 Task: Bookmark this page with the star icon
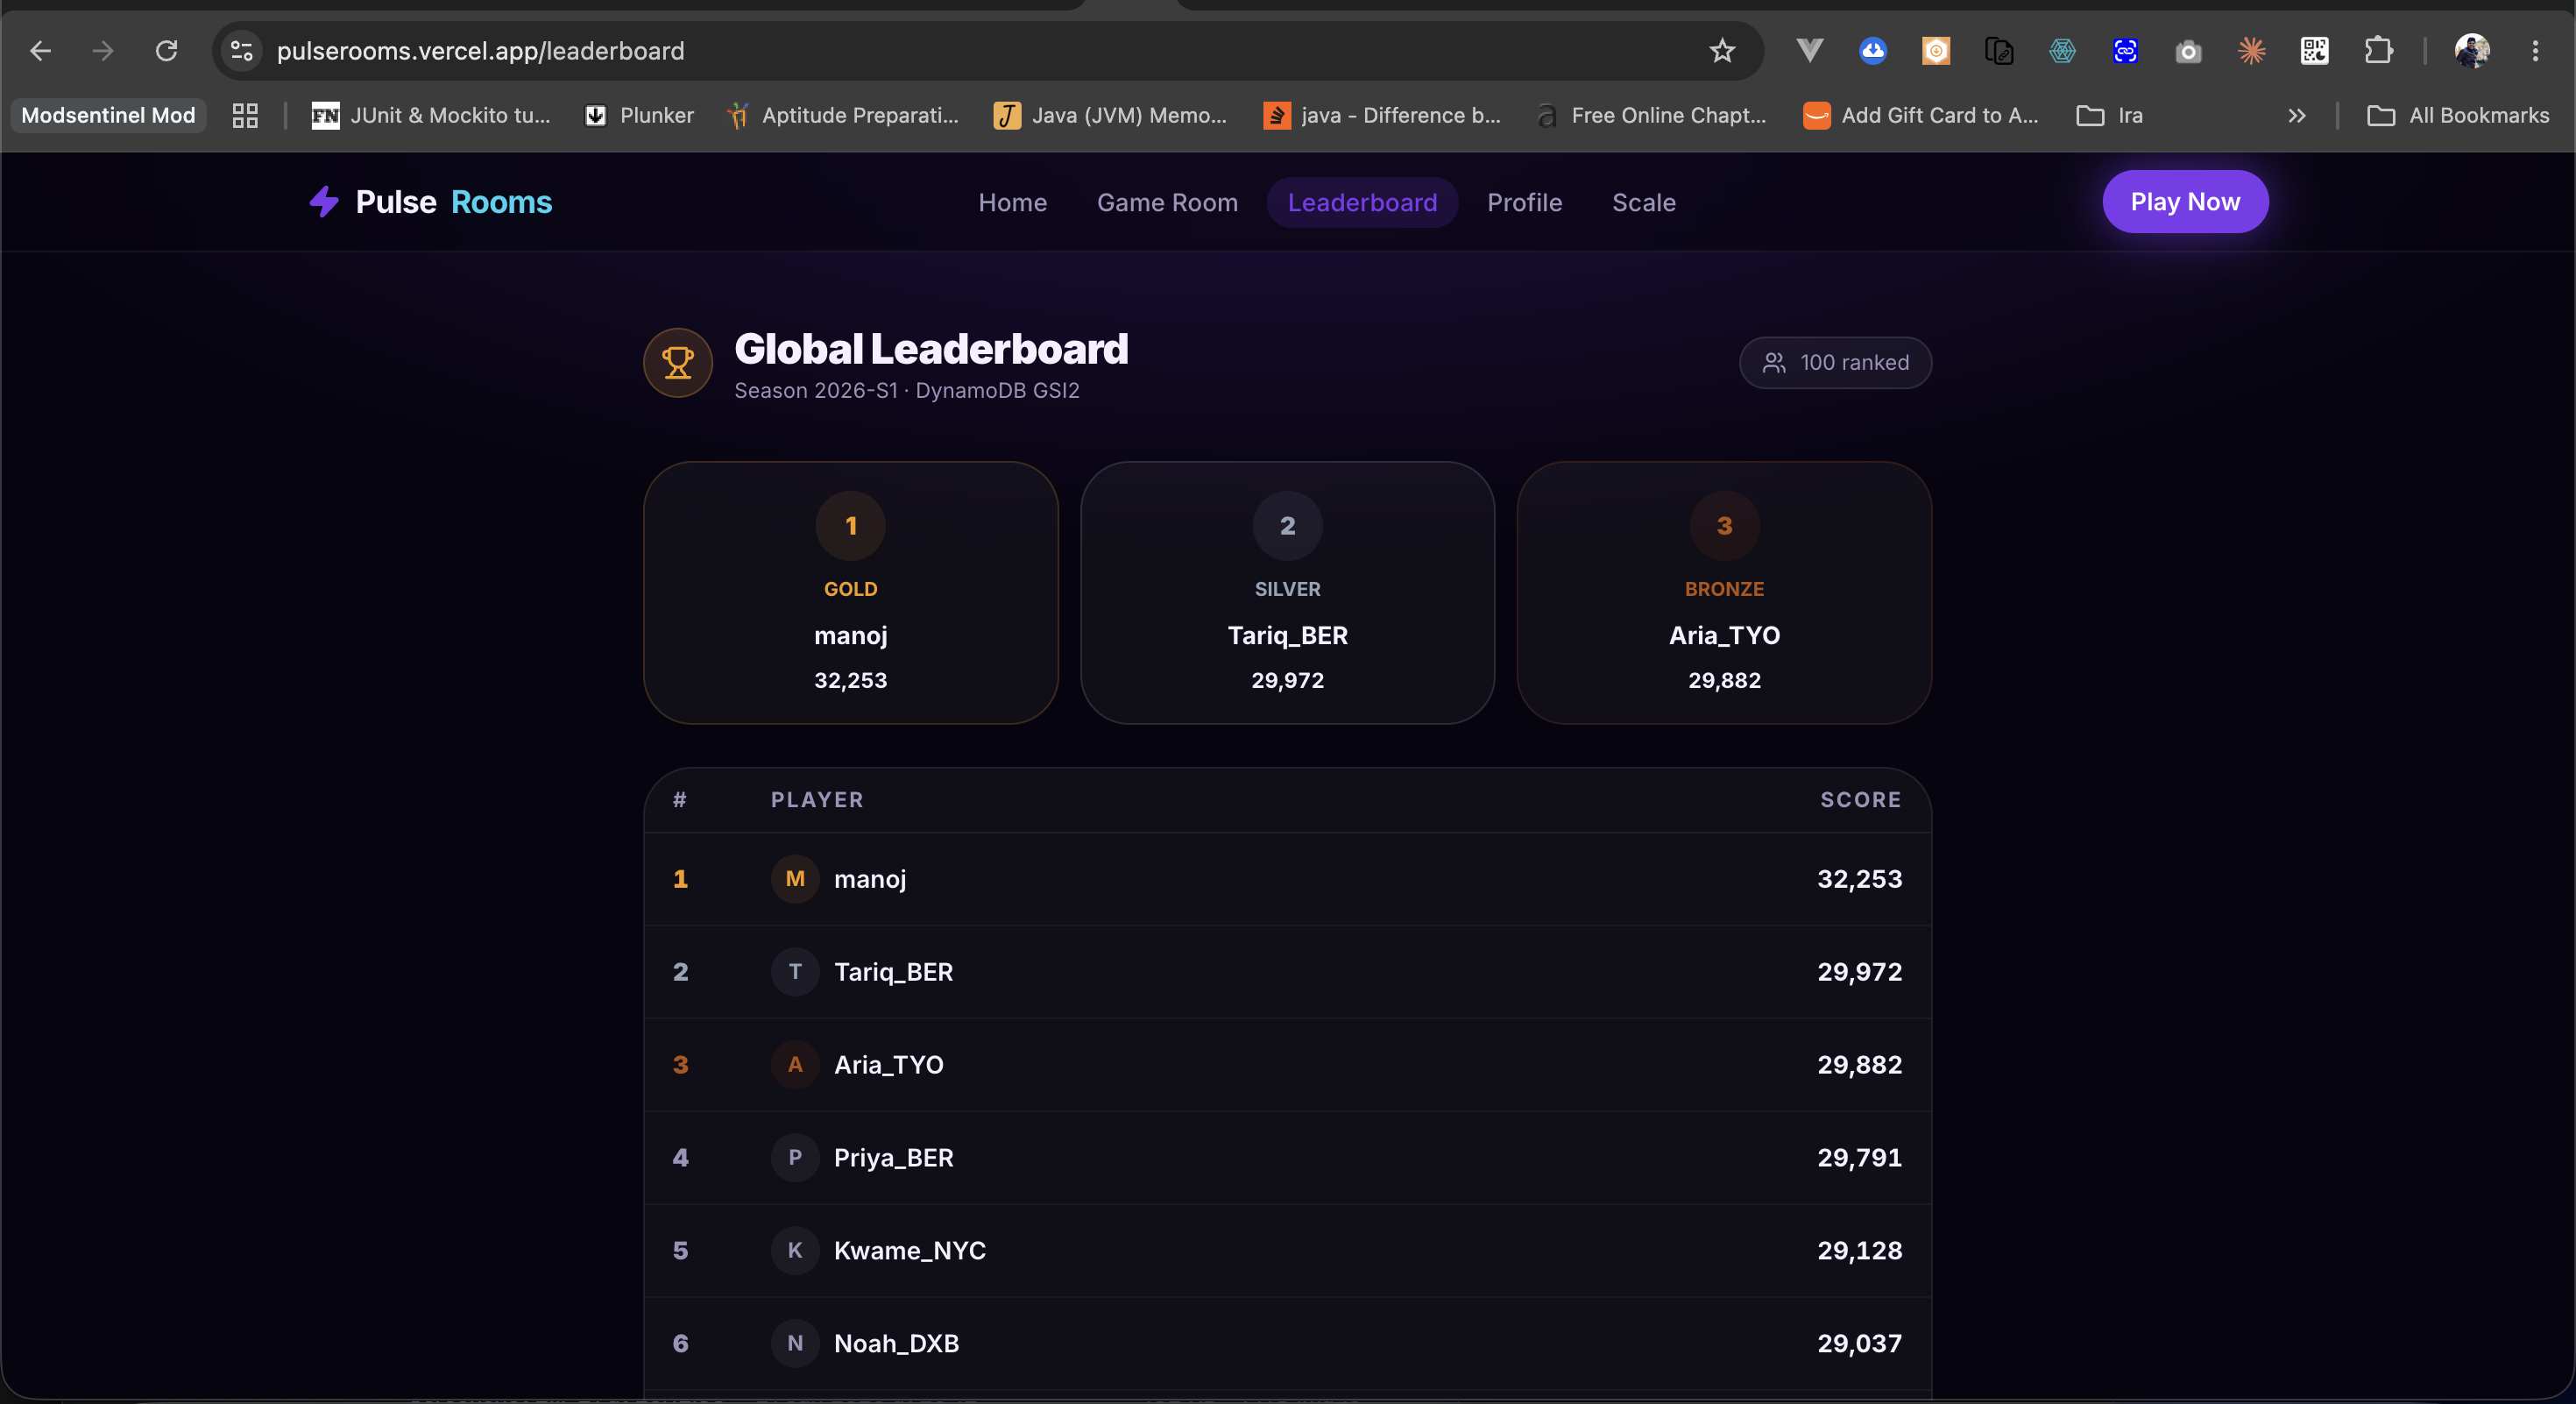(x=1721, y=51)
